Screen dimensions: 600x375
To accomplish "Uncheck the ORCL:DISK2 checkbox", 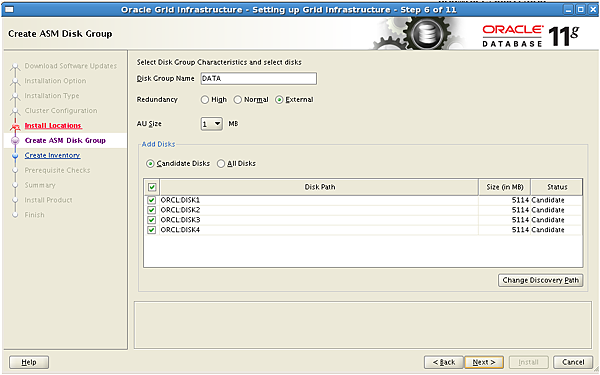I will 152,210.
